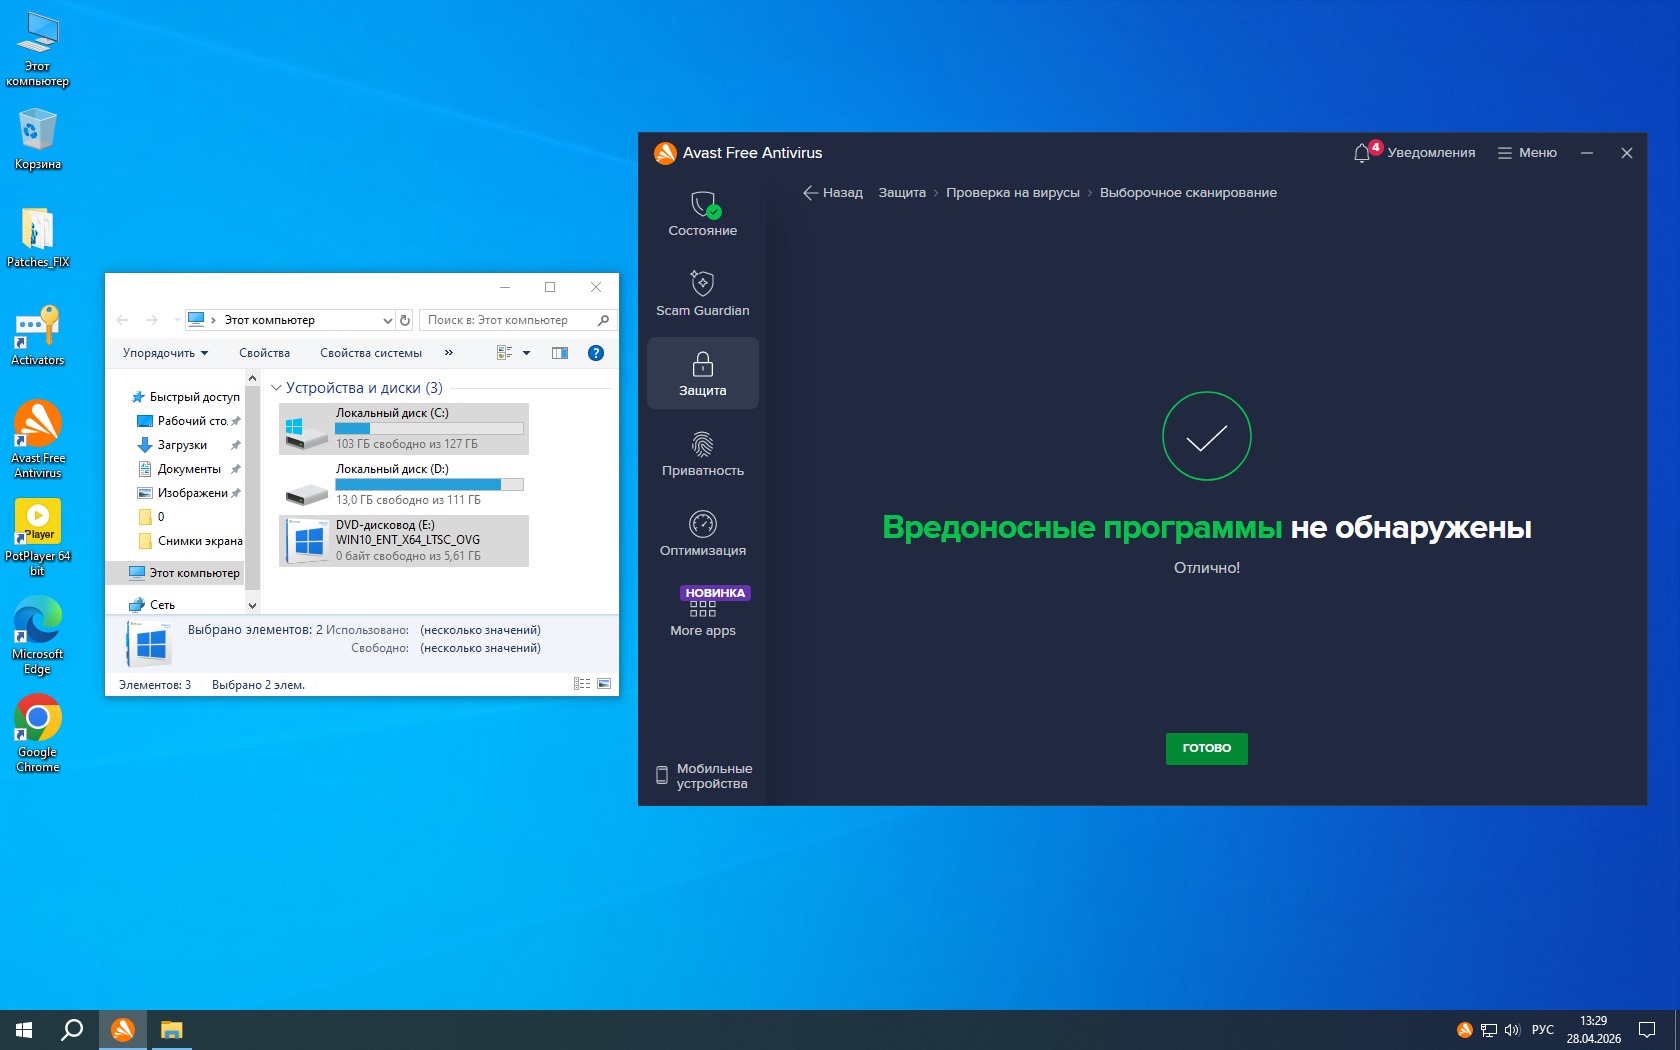Collapse the Устройства и диски group

(x=277, y=388)
